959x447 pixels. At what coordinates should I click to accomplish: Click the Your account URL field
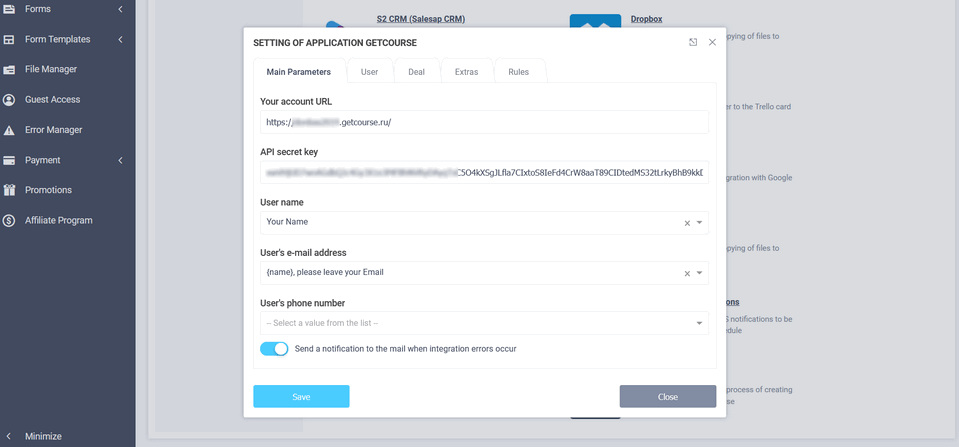484,122
